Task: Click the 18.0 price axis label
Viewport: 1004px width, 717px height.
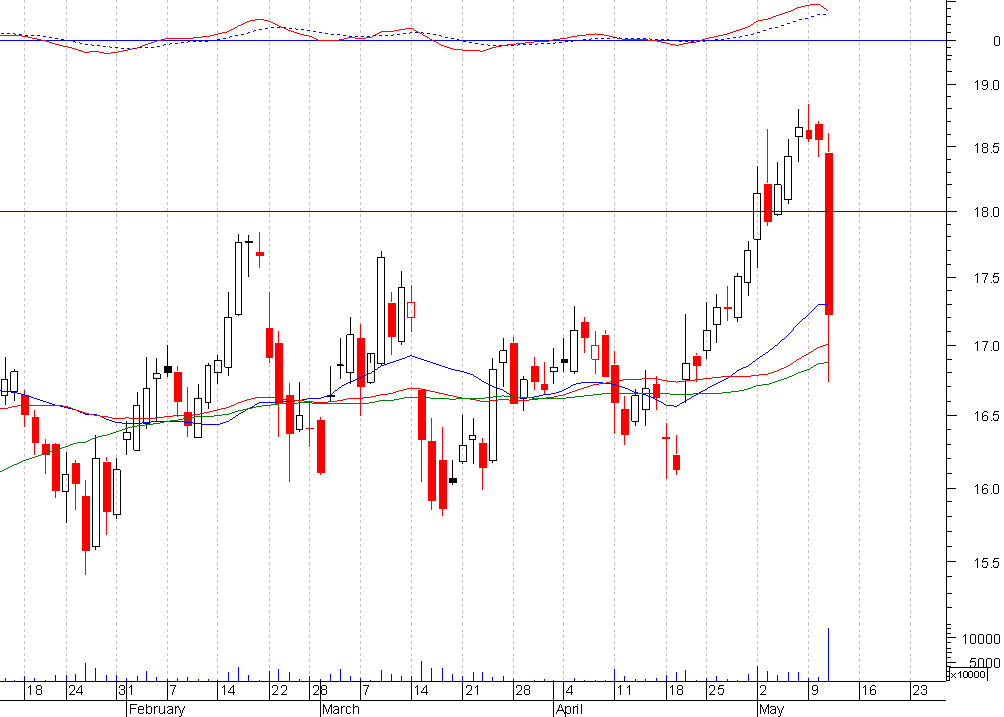Action: 987,212
